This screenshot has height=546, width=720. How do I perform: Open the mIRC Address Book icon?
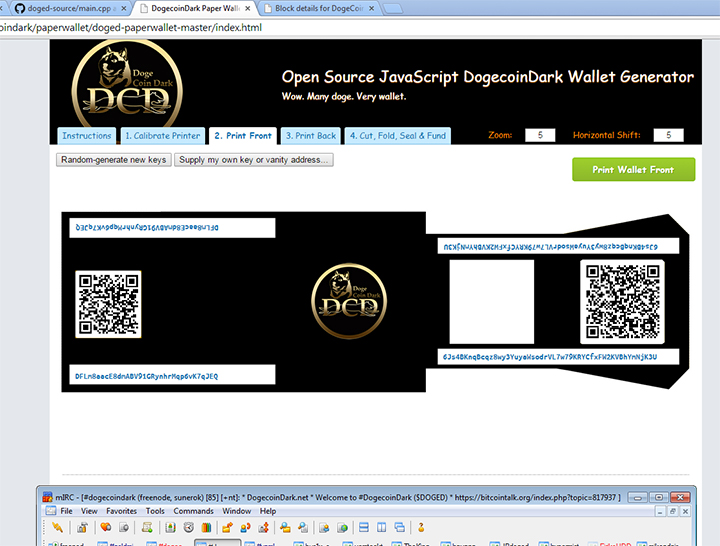tap(170, 528)
